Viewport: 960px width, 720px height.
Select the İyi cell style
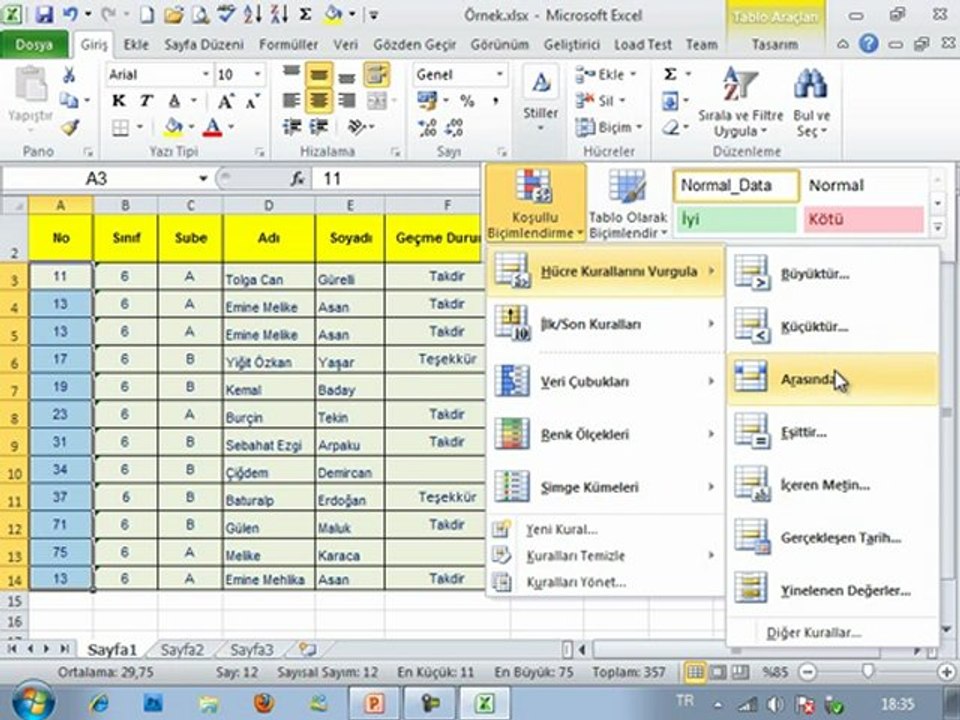tap(737, 219)
